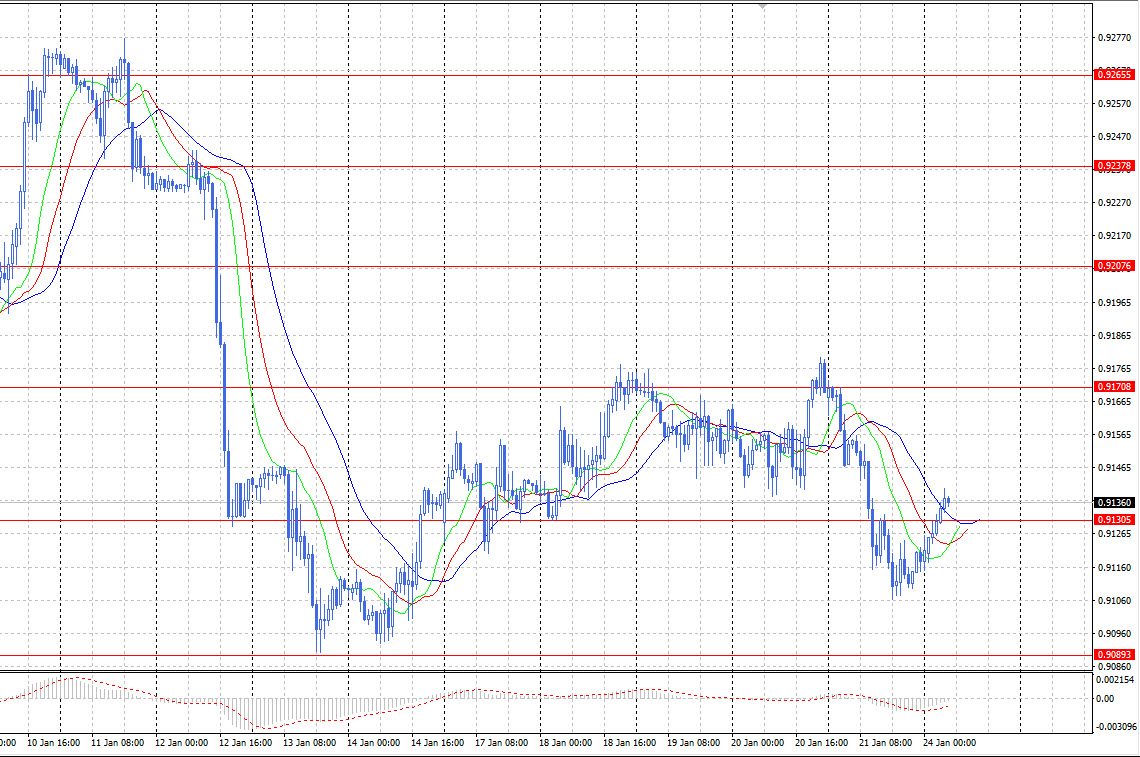Select the red 0.91708 level label
This screenshot has width=1140, height=757.
tap(1114, 387)
